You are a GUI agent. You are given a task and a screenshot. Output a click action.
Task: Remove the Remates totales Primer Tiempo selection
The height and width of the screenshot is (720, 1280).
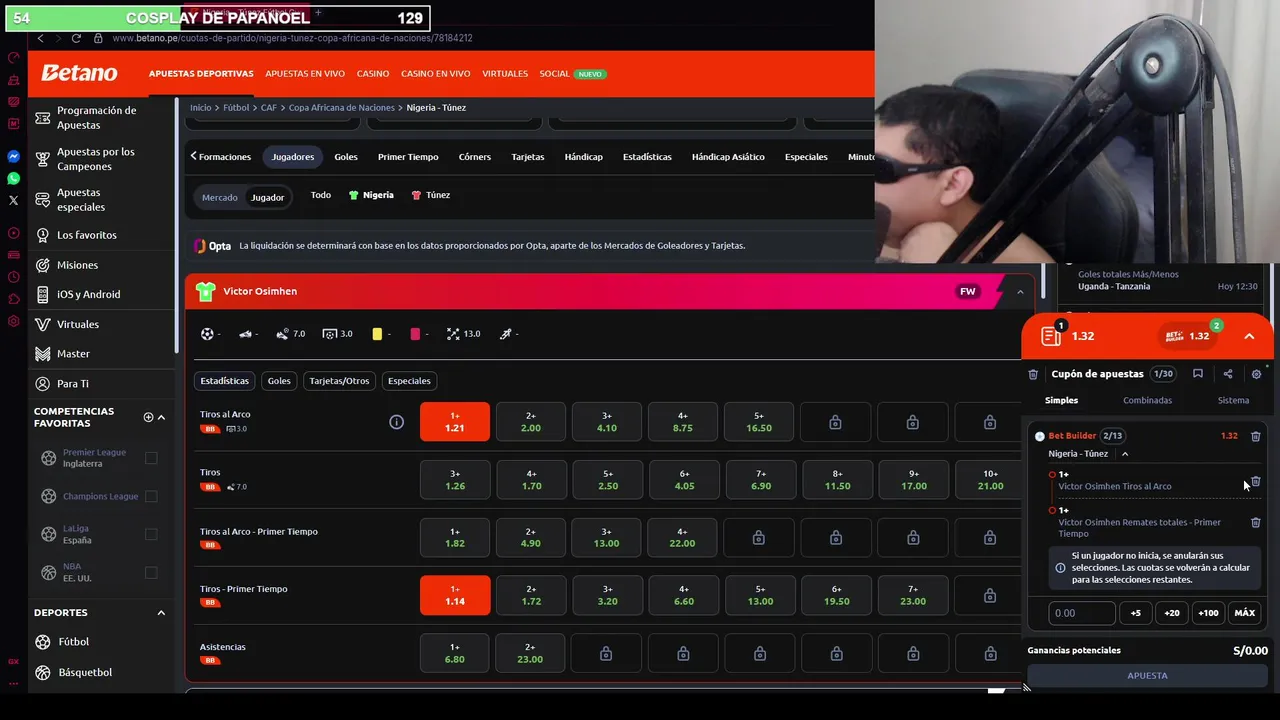coord(1256,522)
